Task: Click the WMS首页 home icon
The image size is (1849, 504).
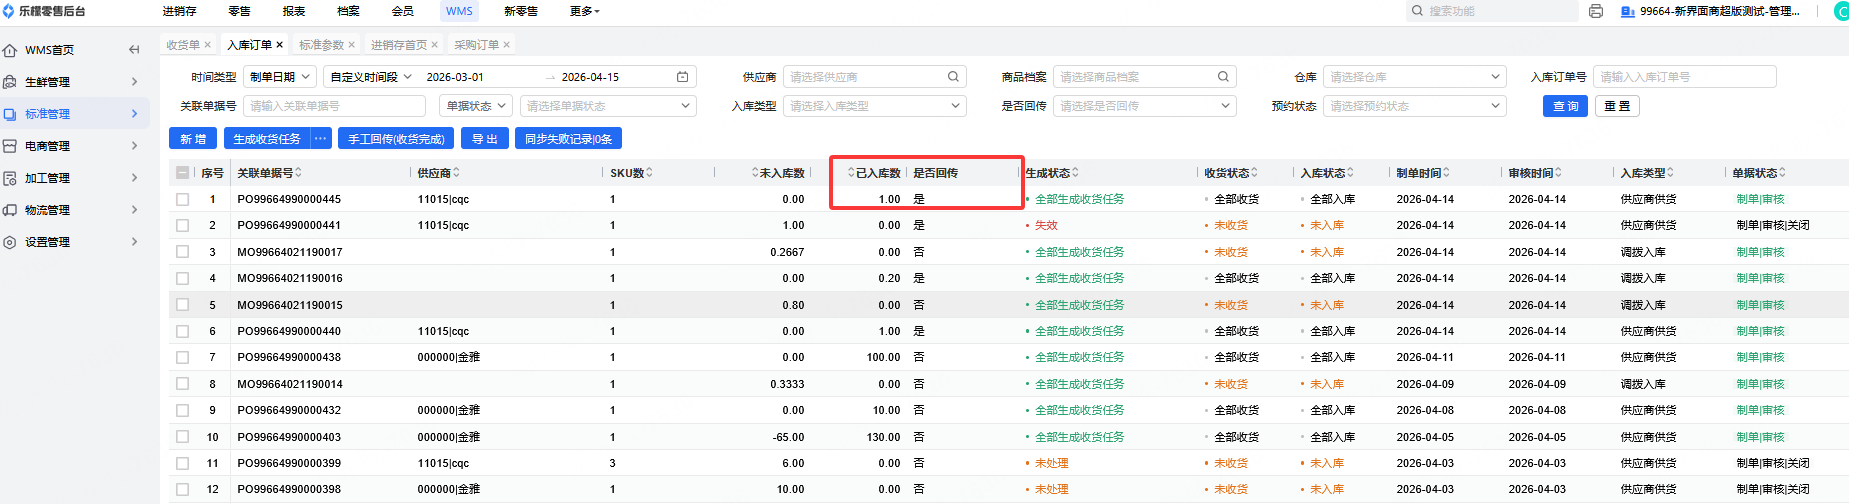Action: coord(10,50)
